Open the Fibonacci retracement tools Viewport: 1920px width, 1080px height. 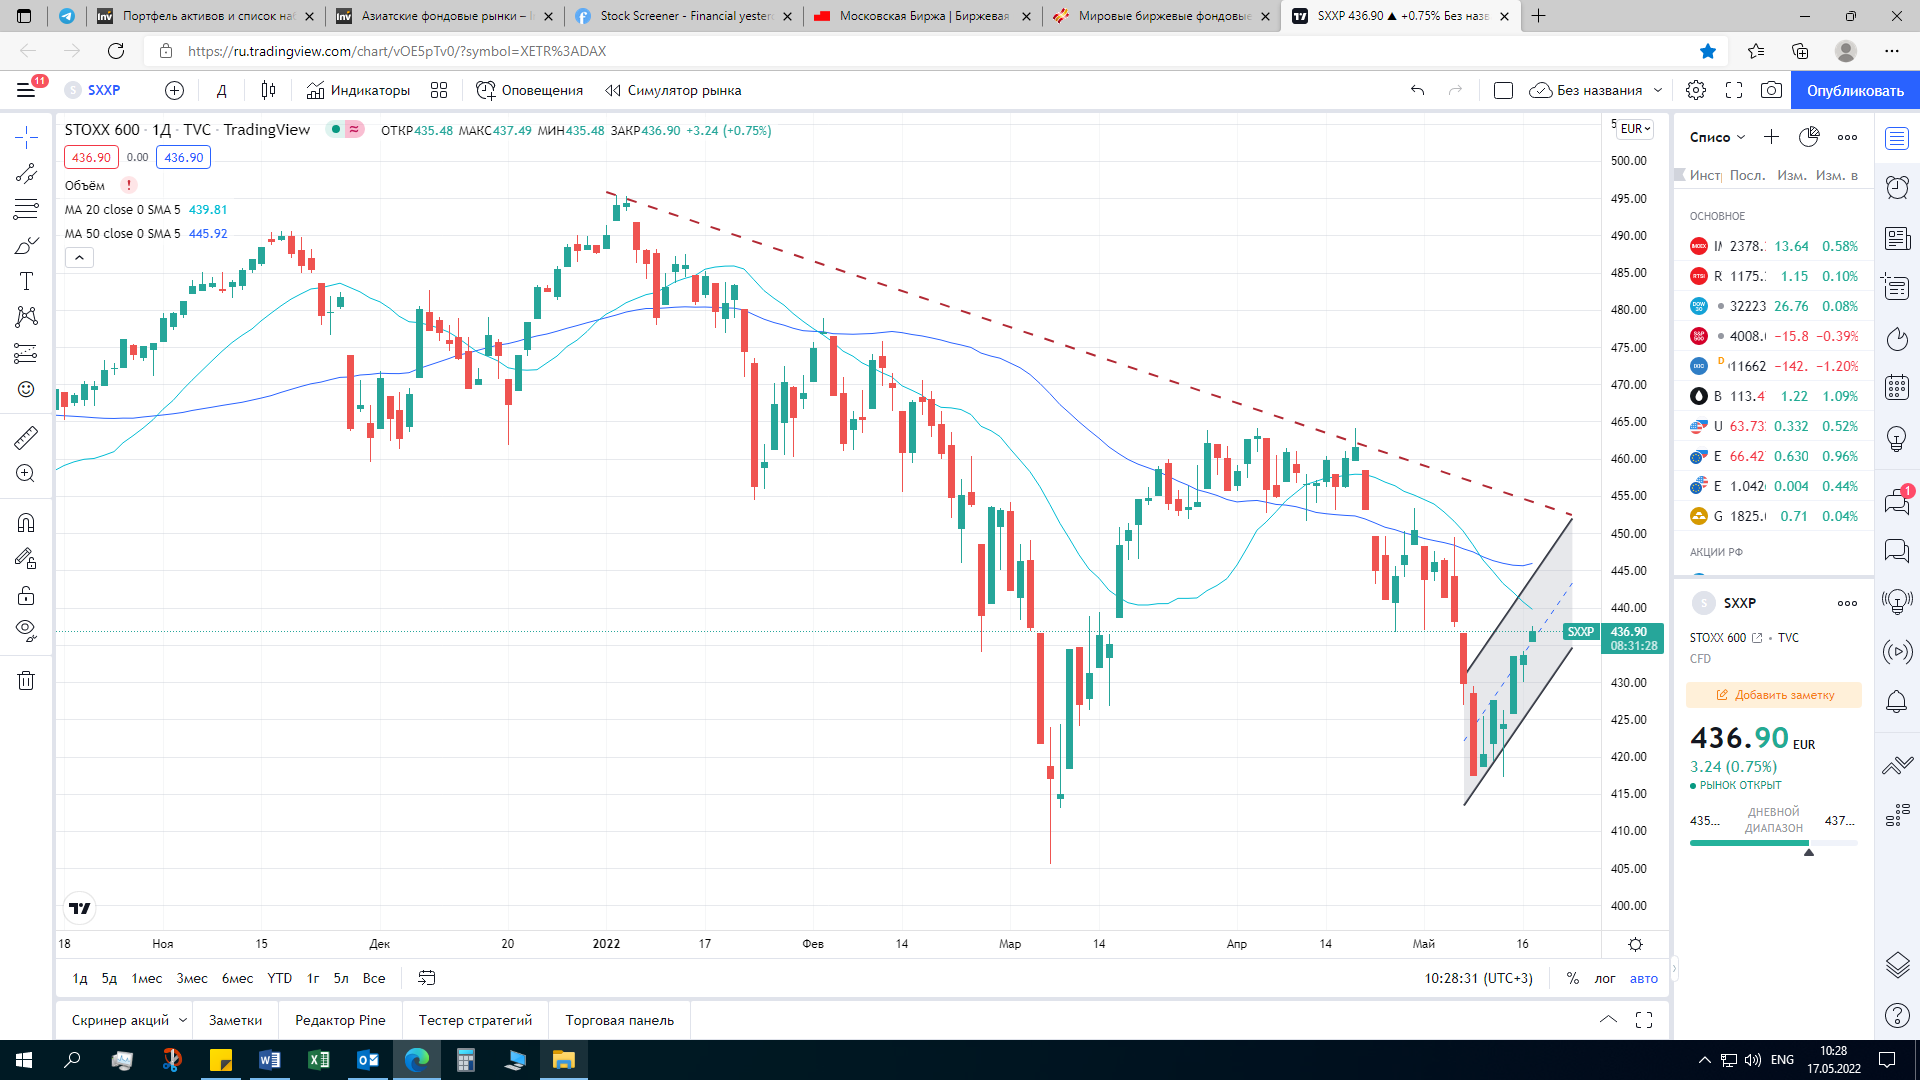26,209
